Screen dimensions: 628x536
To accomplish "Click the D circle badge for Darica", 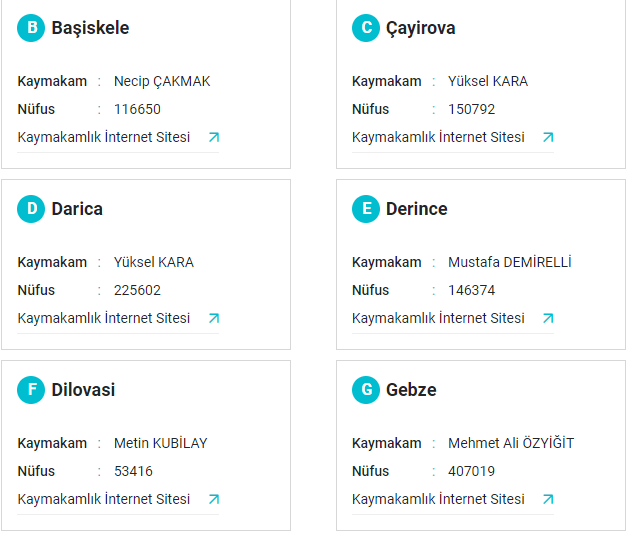I will pos(31,209).
